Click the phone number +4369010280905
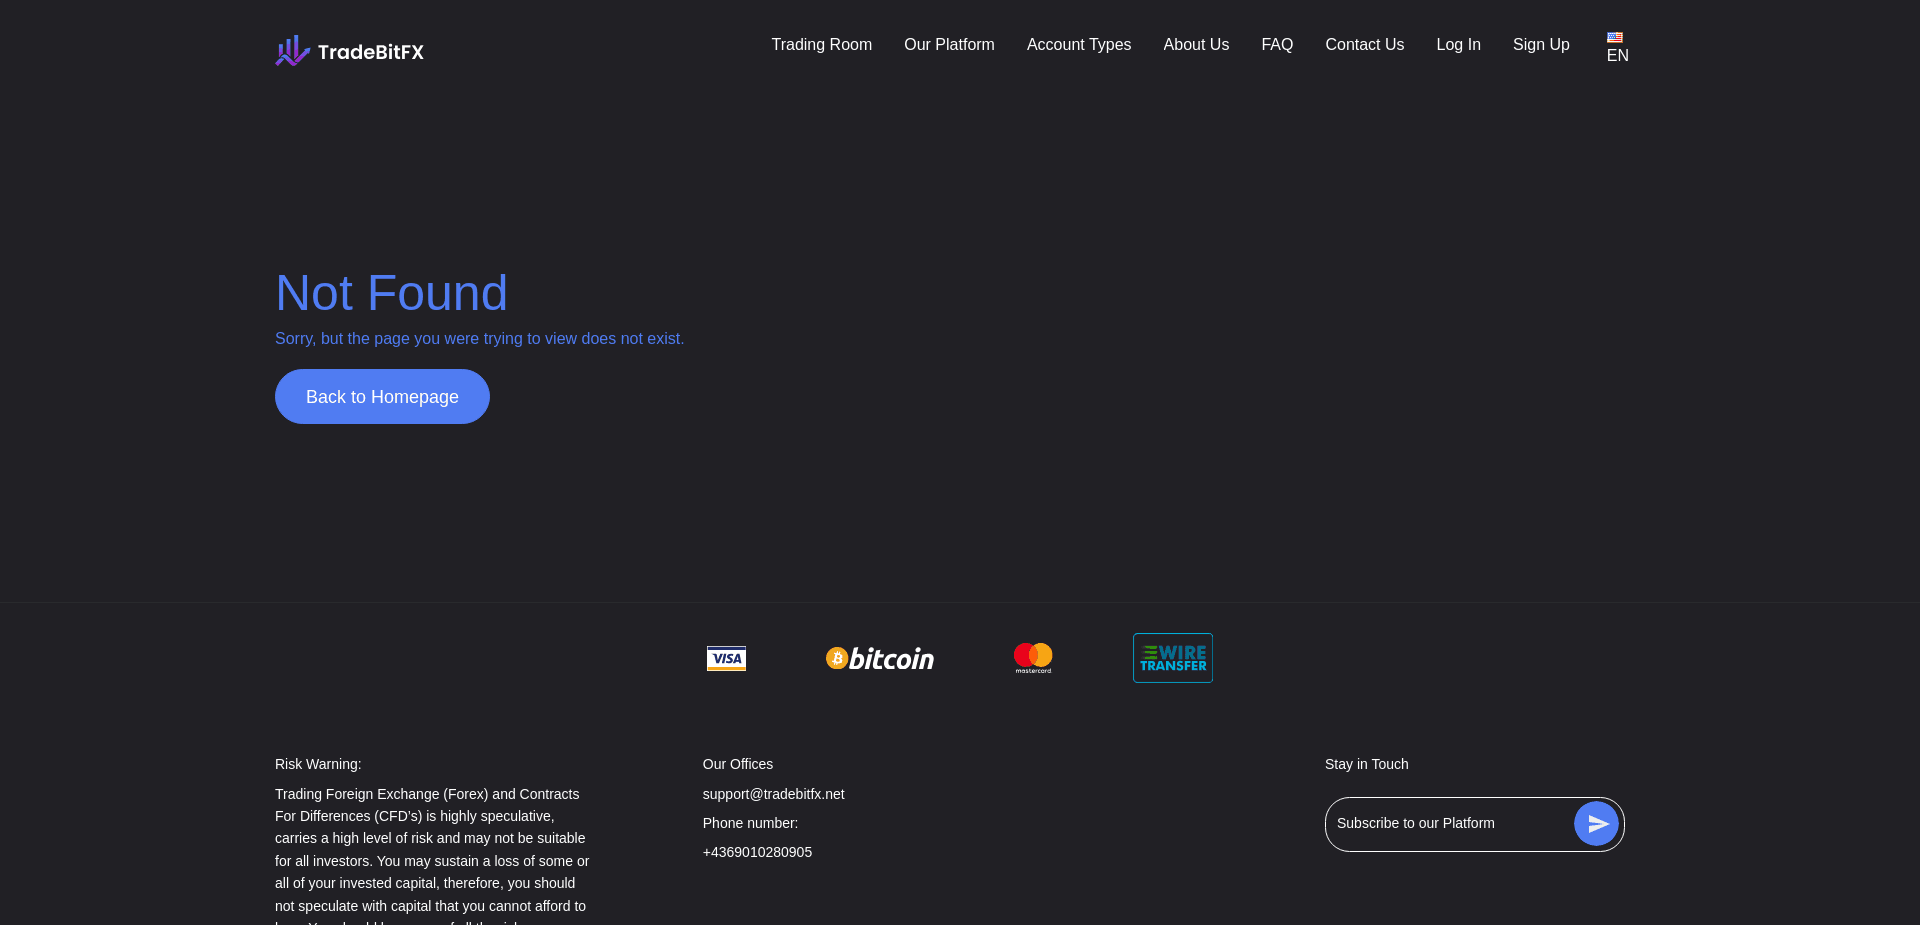The image size is (1920, 925). [x=757, y=852]
